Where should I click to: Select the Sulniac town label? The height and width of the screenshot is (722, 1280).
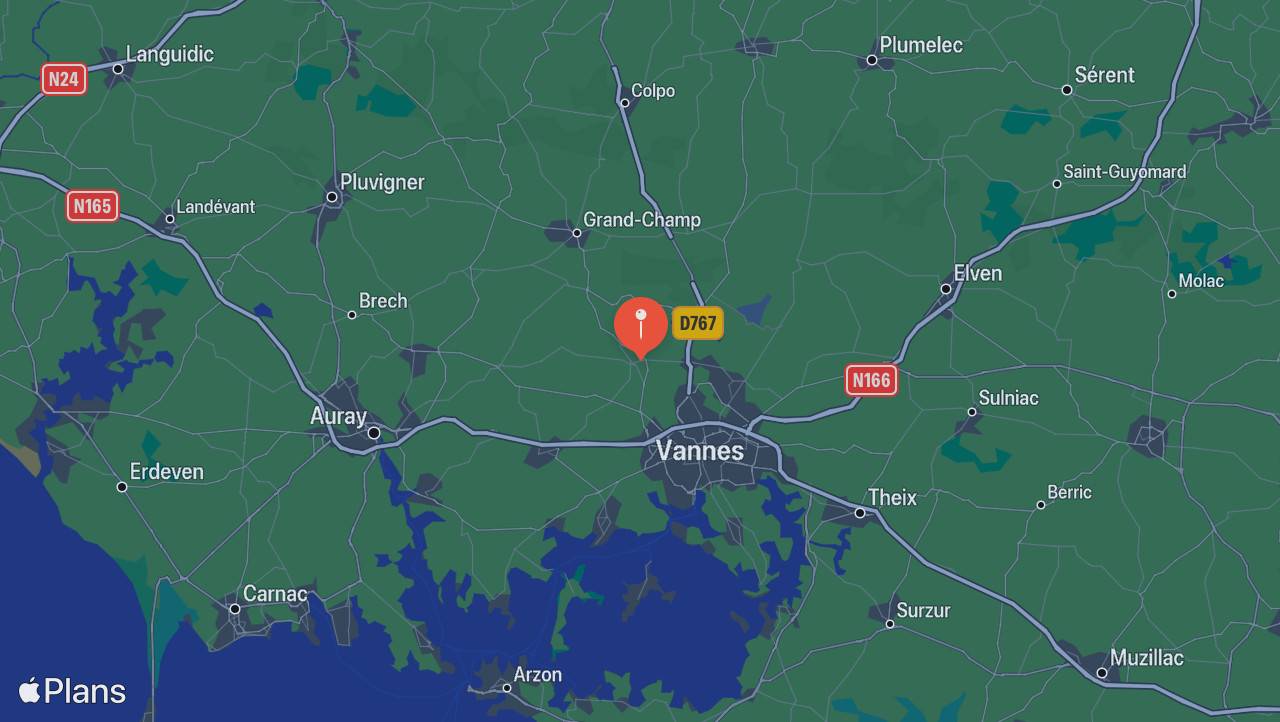[1008, 398]
